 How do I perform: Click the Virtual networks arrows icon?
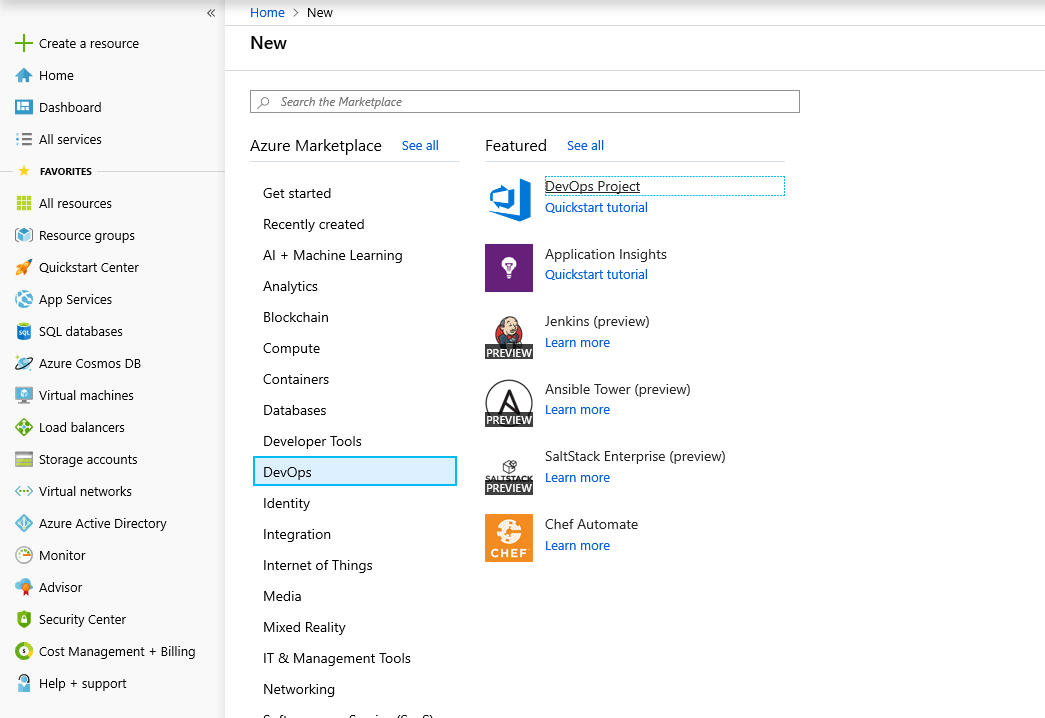click(23, 491)
